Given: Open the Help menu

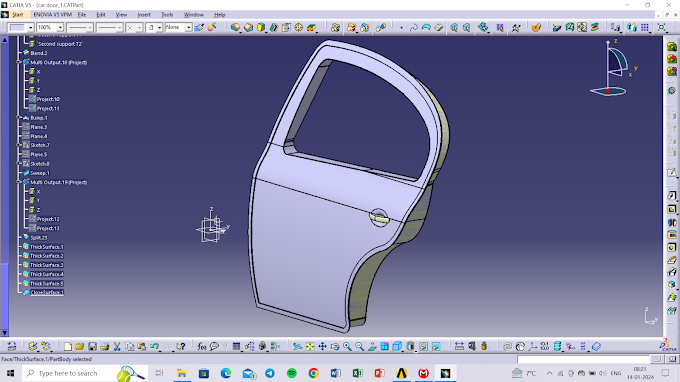Looking at the screenshot, I should coord(219,15).
